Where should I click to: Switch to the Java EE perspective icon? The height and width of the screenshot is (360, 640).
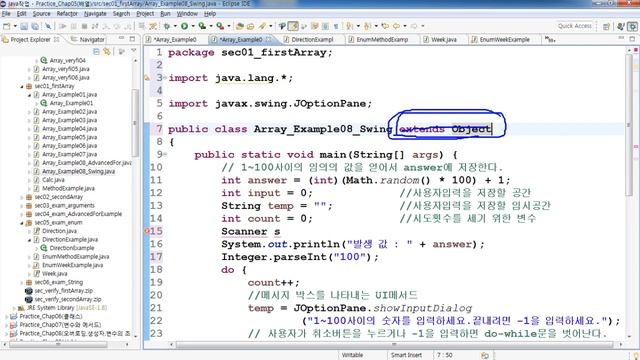tap(621, 27)
